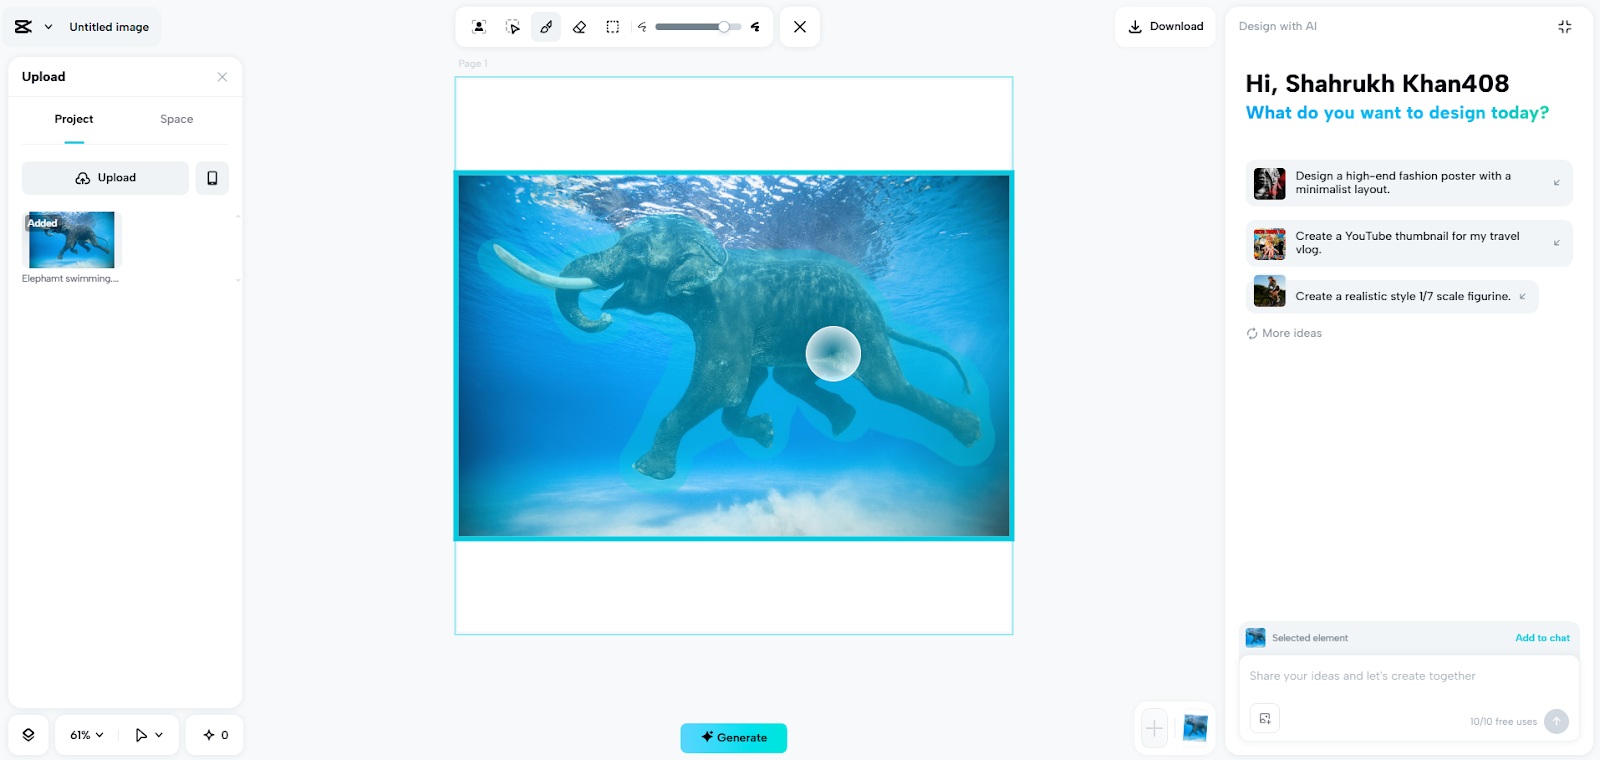Expand the pointer tool dropdown arrow
Viewport: 1600px width, 760px height.
(159, 735)
